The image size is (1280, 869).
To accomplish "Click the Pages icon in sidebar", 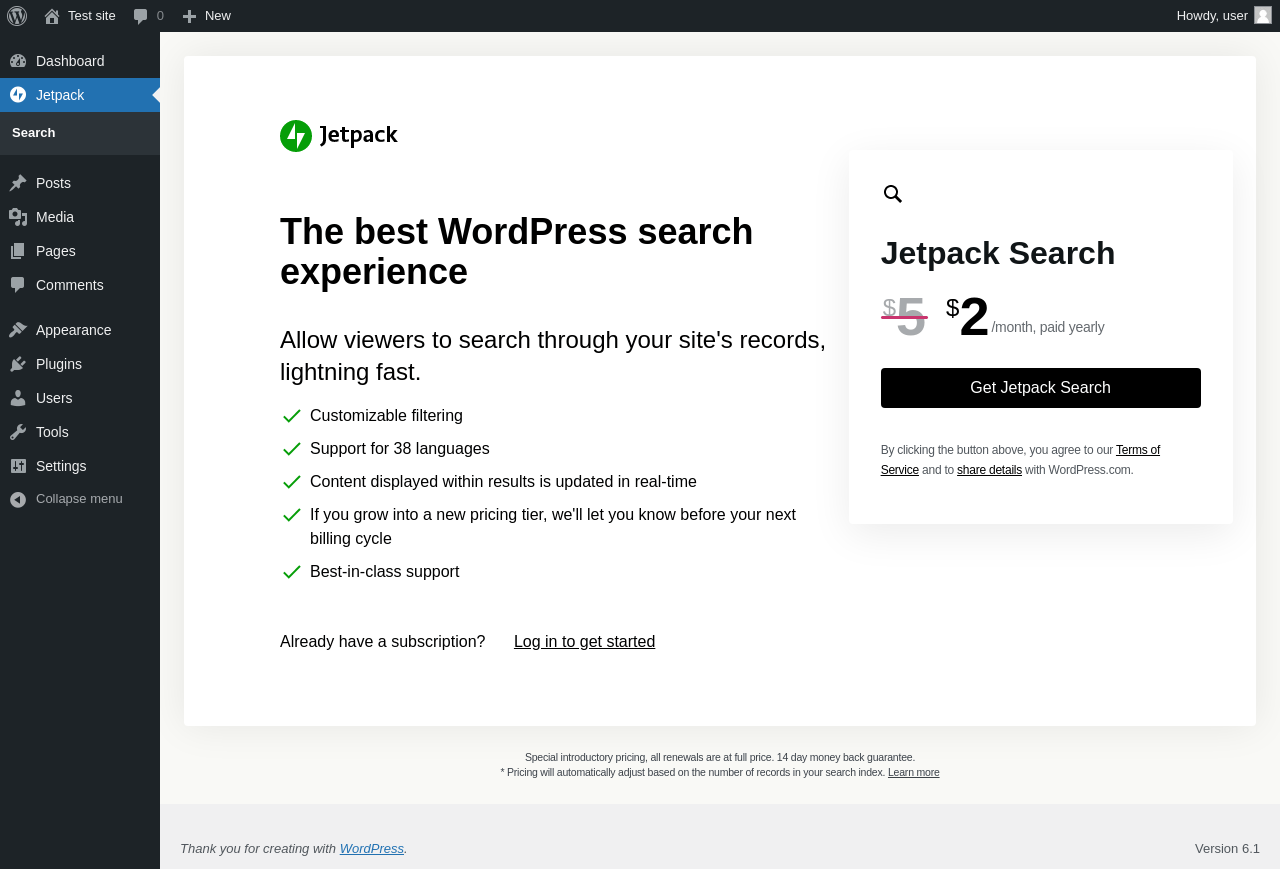I will pos(18,251).
